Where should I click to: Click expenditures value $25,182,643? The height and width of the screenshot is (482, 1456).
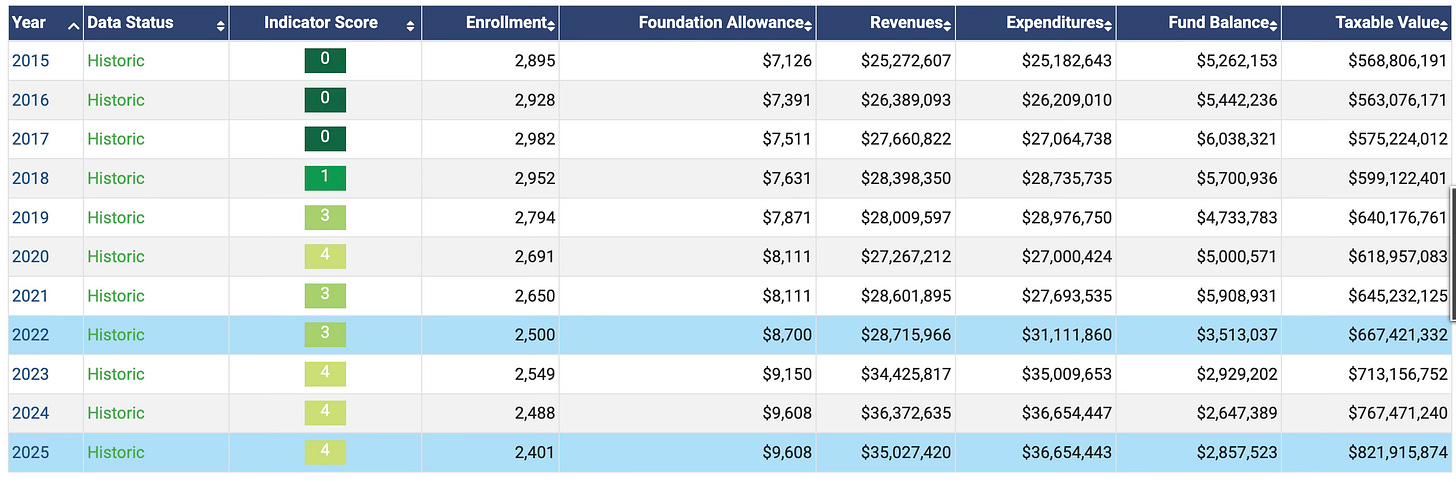pos(1067,61)
